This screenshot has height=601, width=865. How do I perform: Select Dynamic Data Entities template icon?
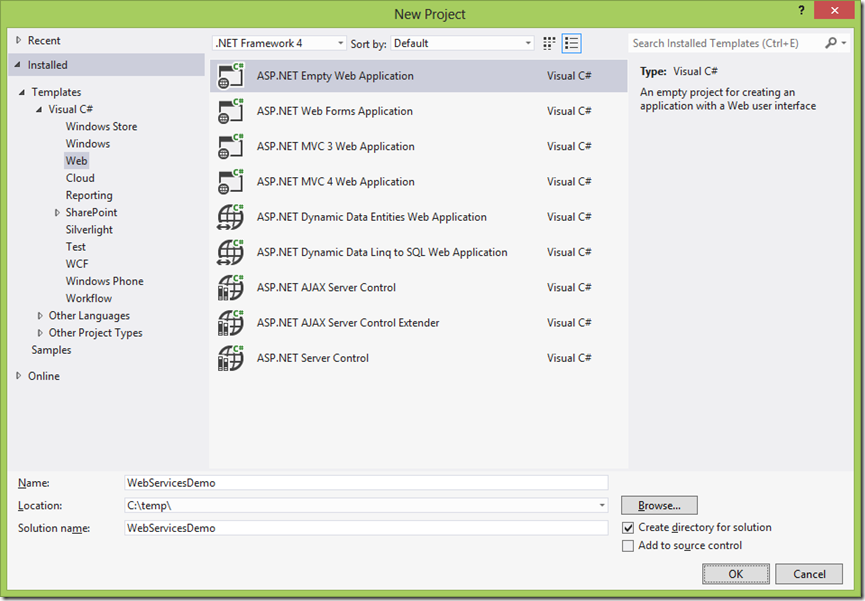(x=230, y=217)
